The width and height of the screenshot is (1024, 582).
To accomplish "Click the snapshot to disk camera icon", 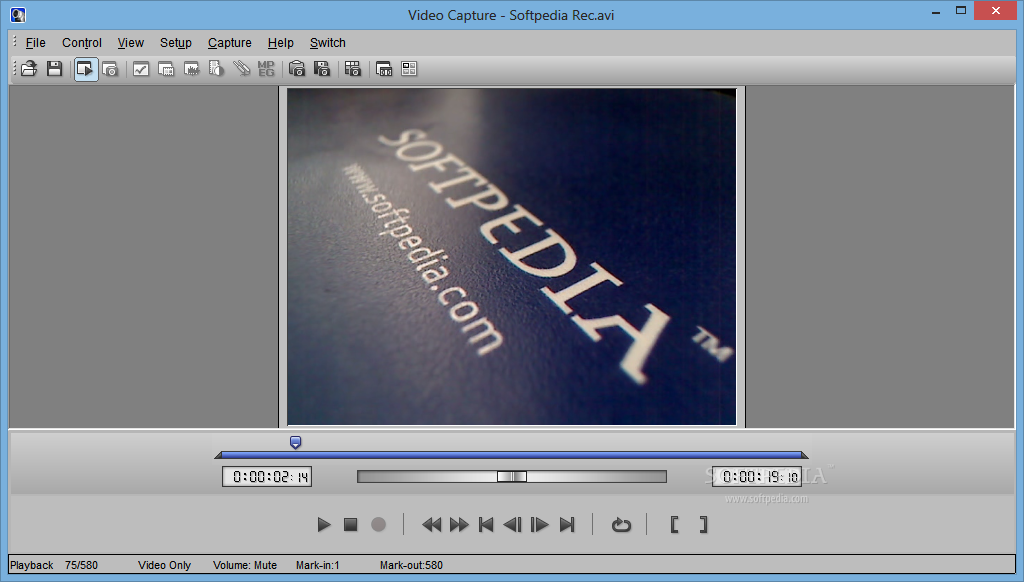I will pos(322,69).
